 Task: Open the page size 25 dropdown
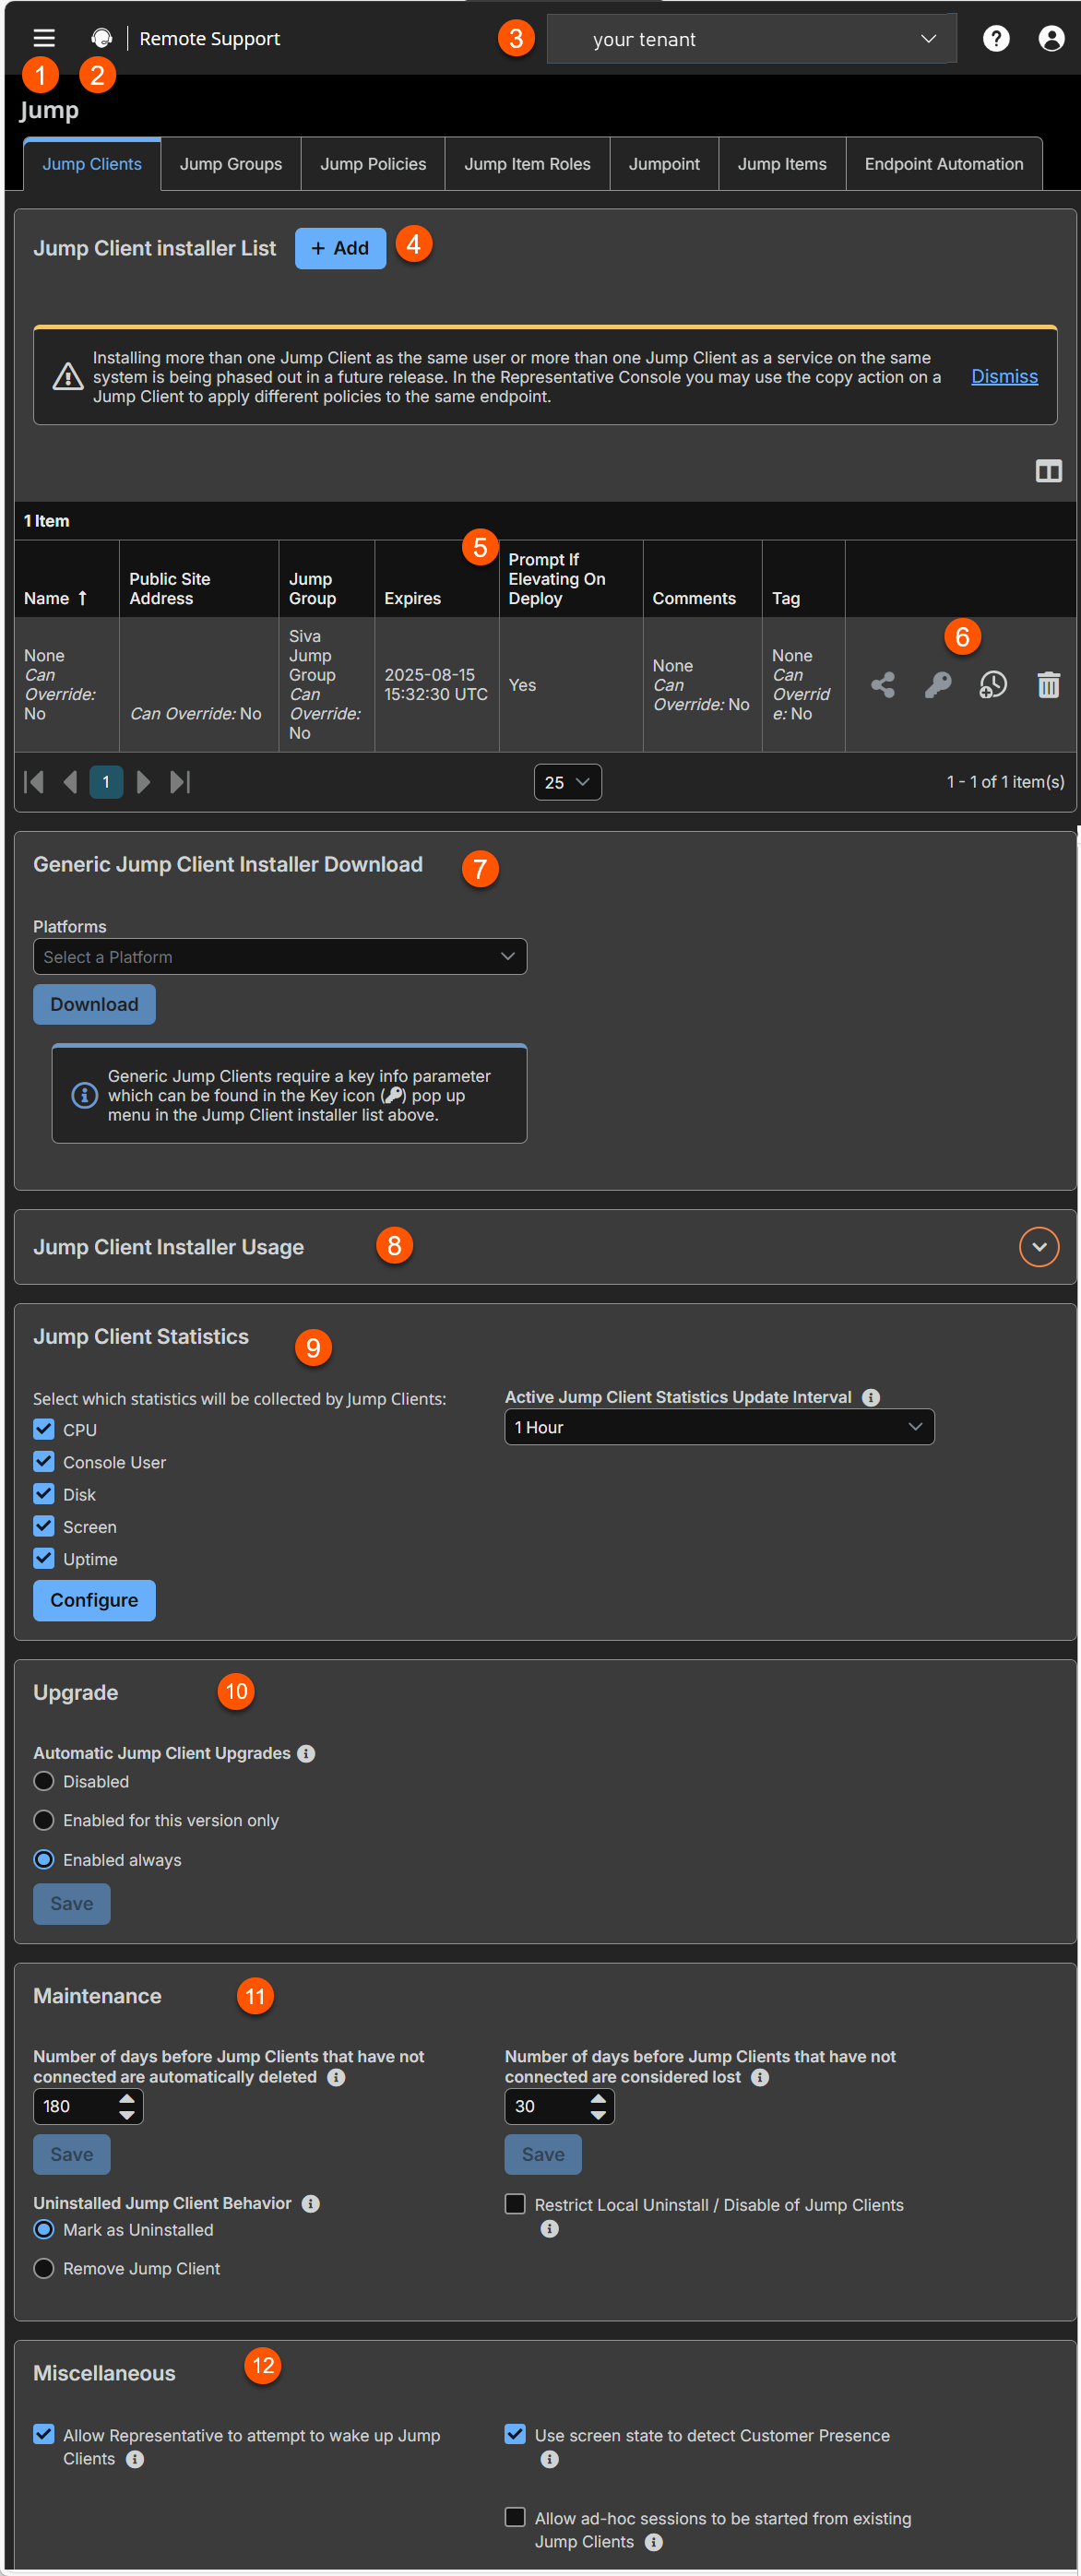point(567,782)
